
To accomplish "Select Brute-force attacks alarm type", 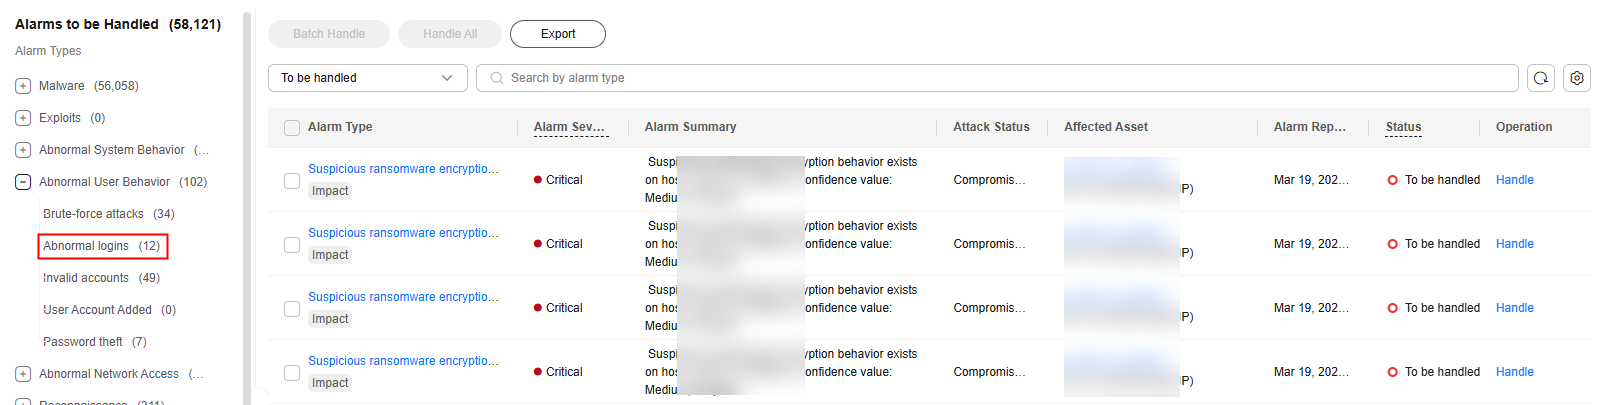I will point(109,214).
